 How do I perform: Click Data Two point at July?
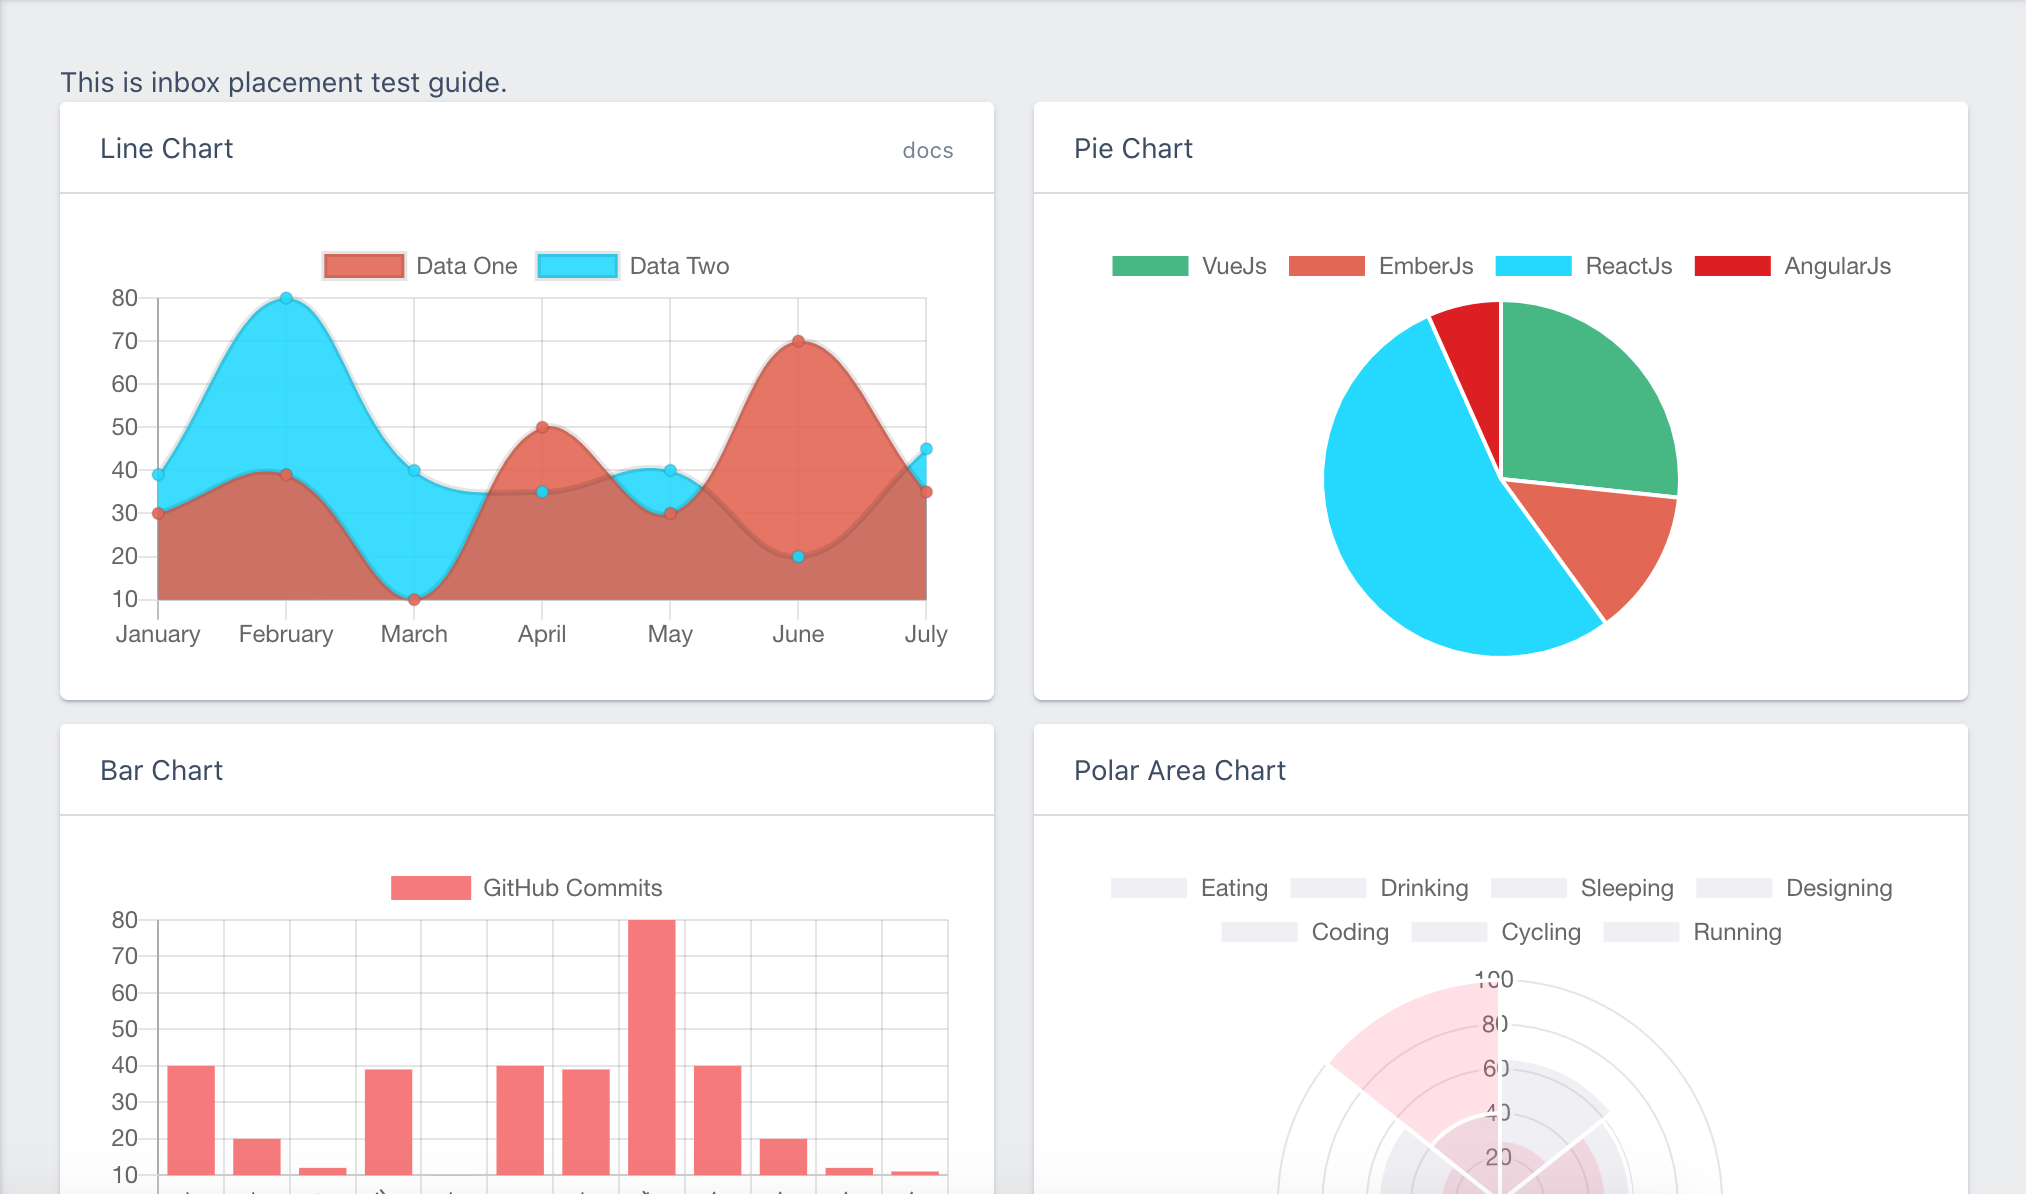click(x=926, y=449)
